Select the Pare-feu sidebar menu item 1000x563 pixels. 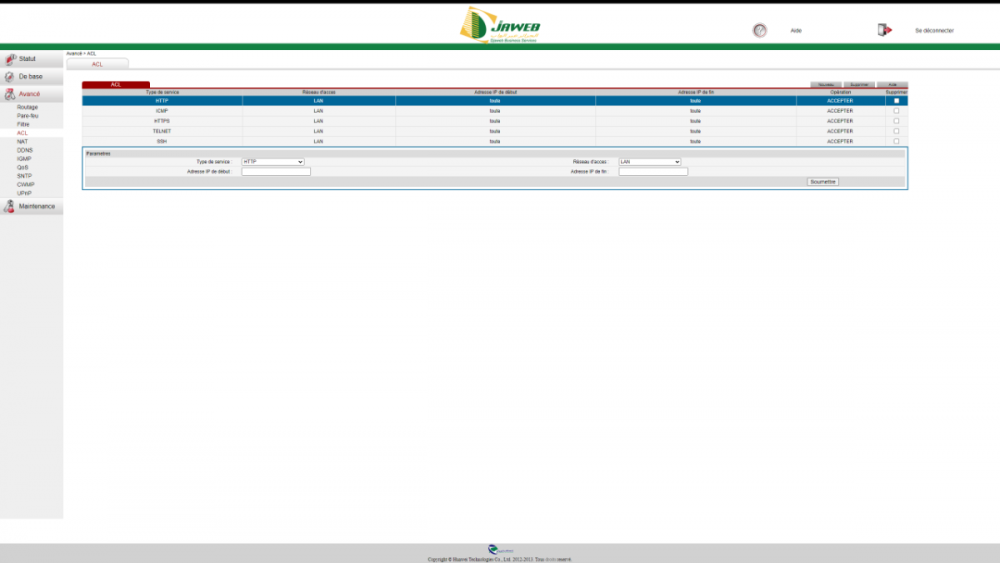pos(27,115)
